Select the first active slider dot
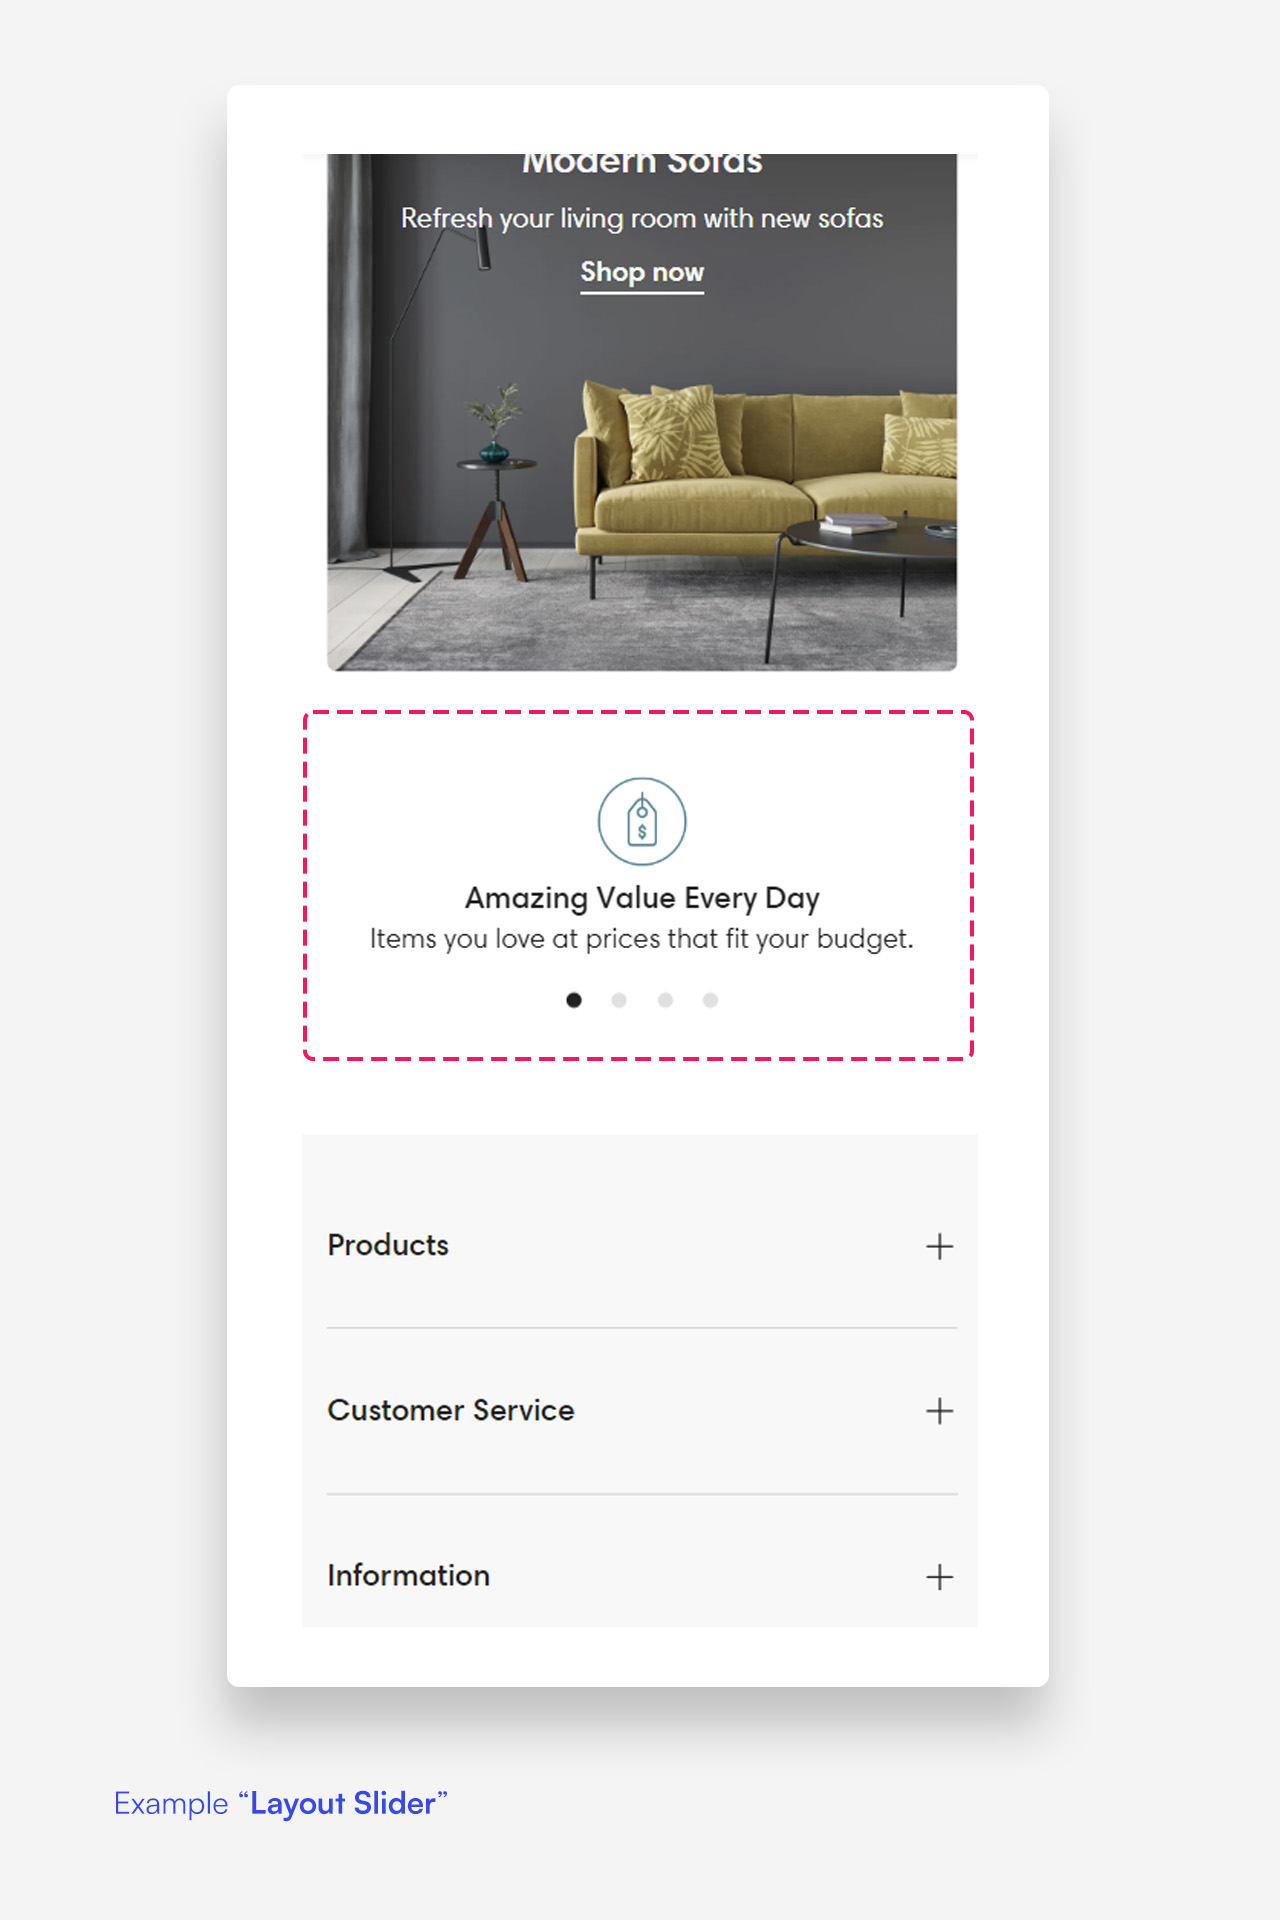The image size is (1280, 1920). [574, 1000]
